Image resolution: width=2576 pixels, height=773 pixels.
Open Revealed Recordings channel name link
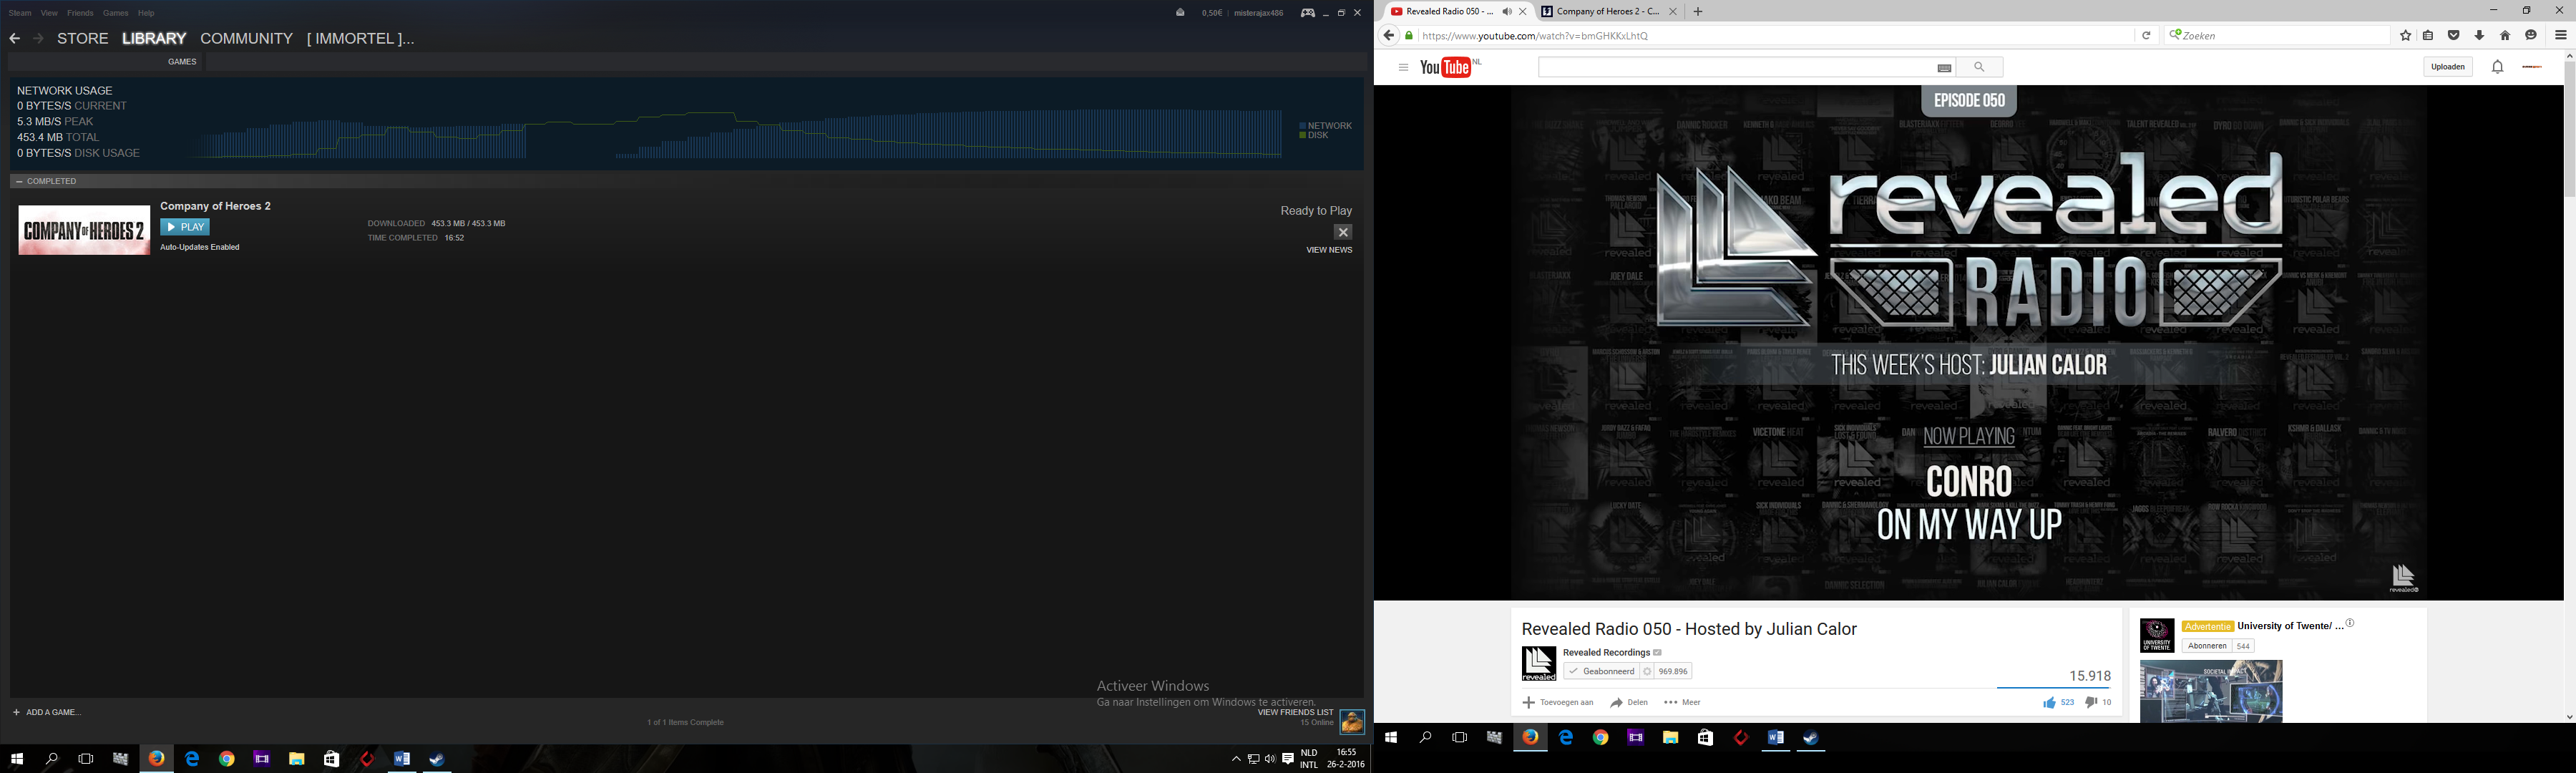tap(1606, 652)
